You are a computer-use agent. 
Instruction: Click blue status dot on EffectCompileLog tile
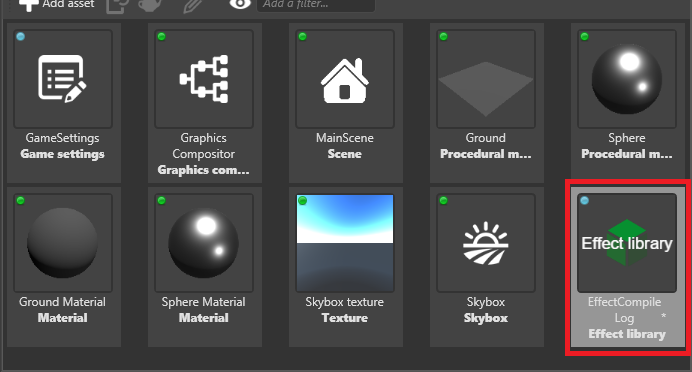tap(584, 201)
